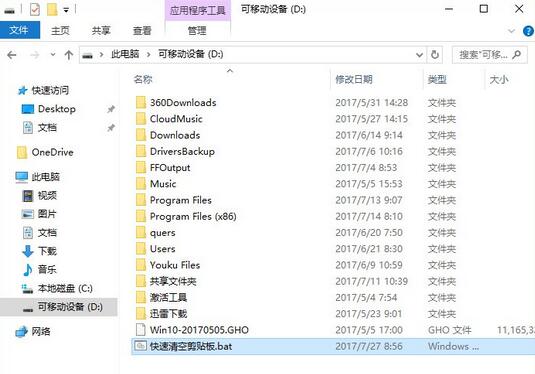Open 视频 under 此电脑

47,196
